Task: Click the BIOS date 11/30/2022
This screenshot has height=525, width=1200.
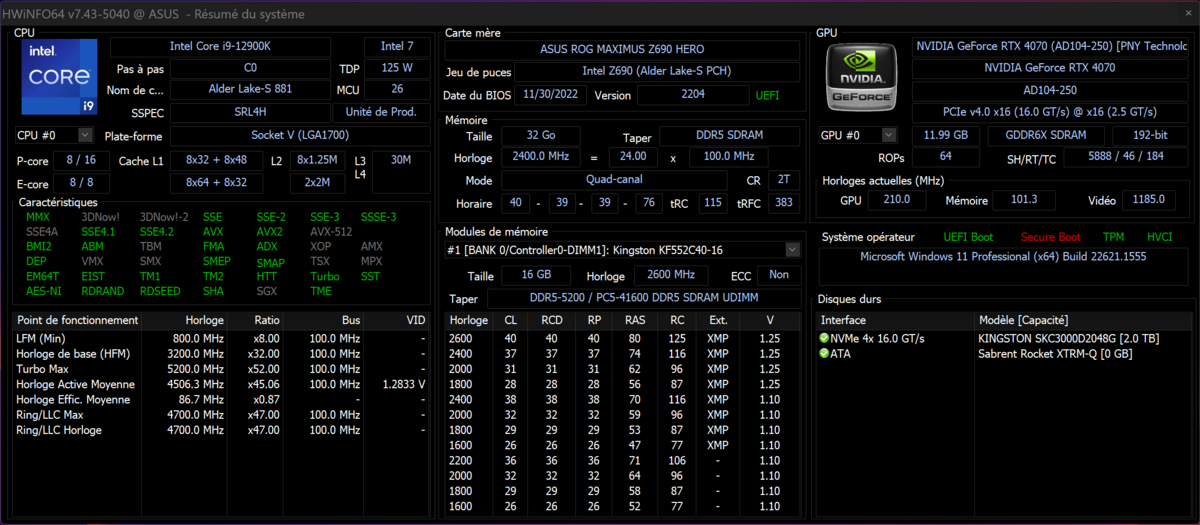Action: [550, 95]
